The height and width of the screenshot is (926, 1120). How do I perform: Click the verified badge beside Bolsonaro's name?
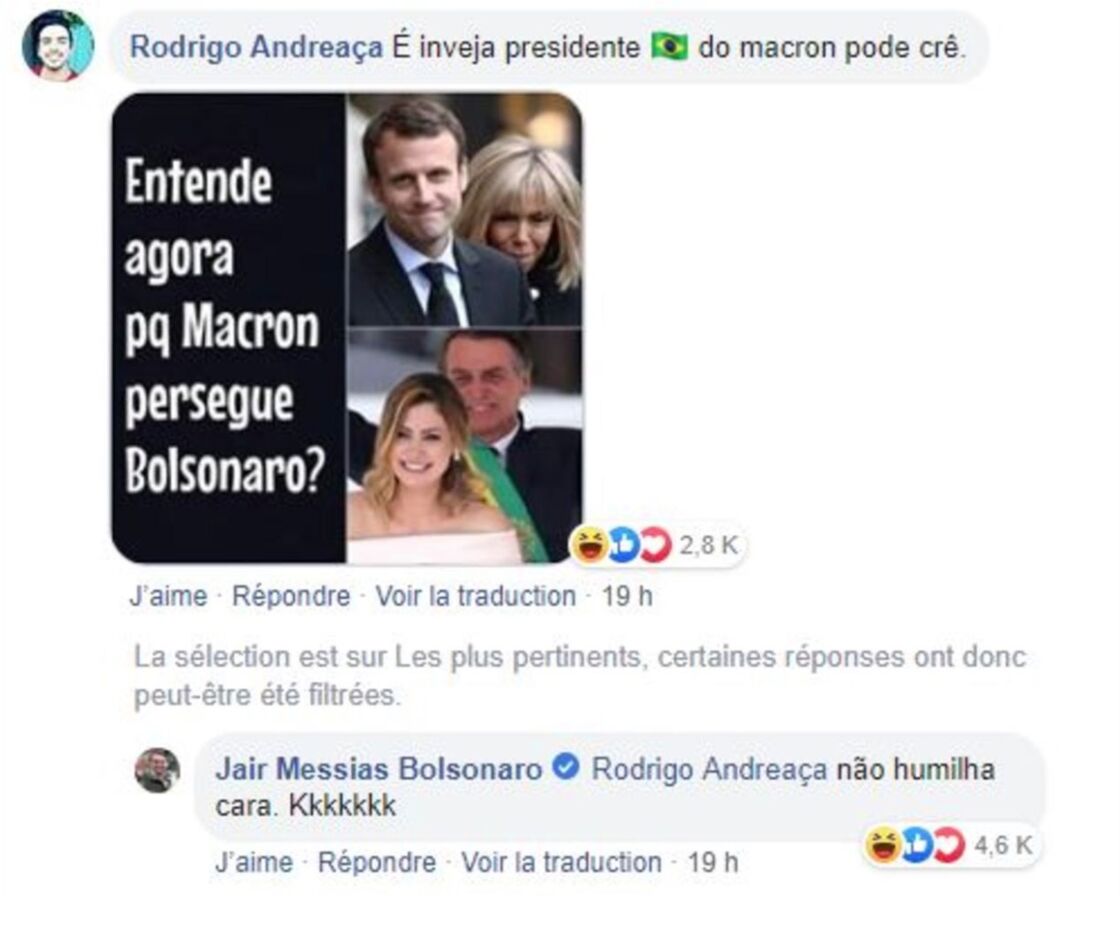click(x=567, y=768)
